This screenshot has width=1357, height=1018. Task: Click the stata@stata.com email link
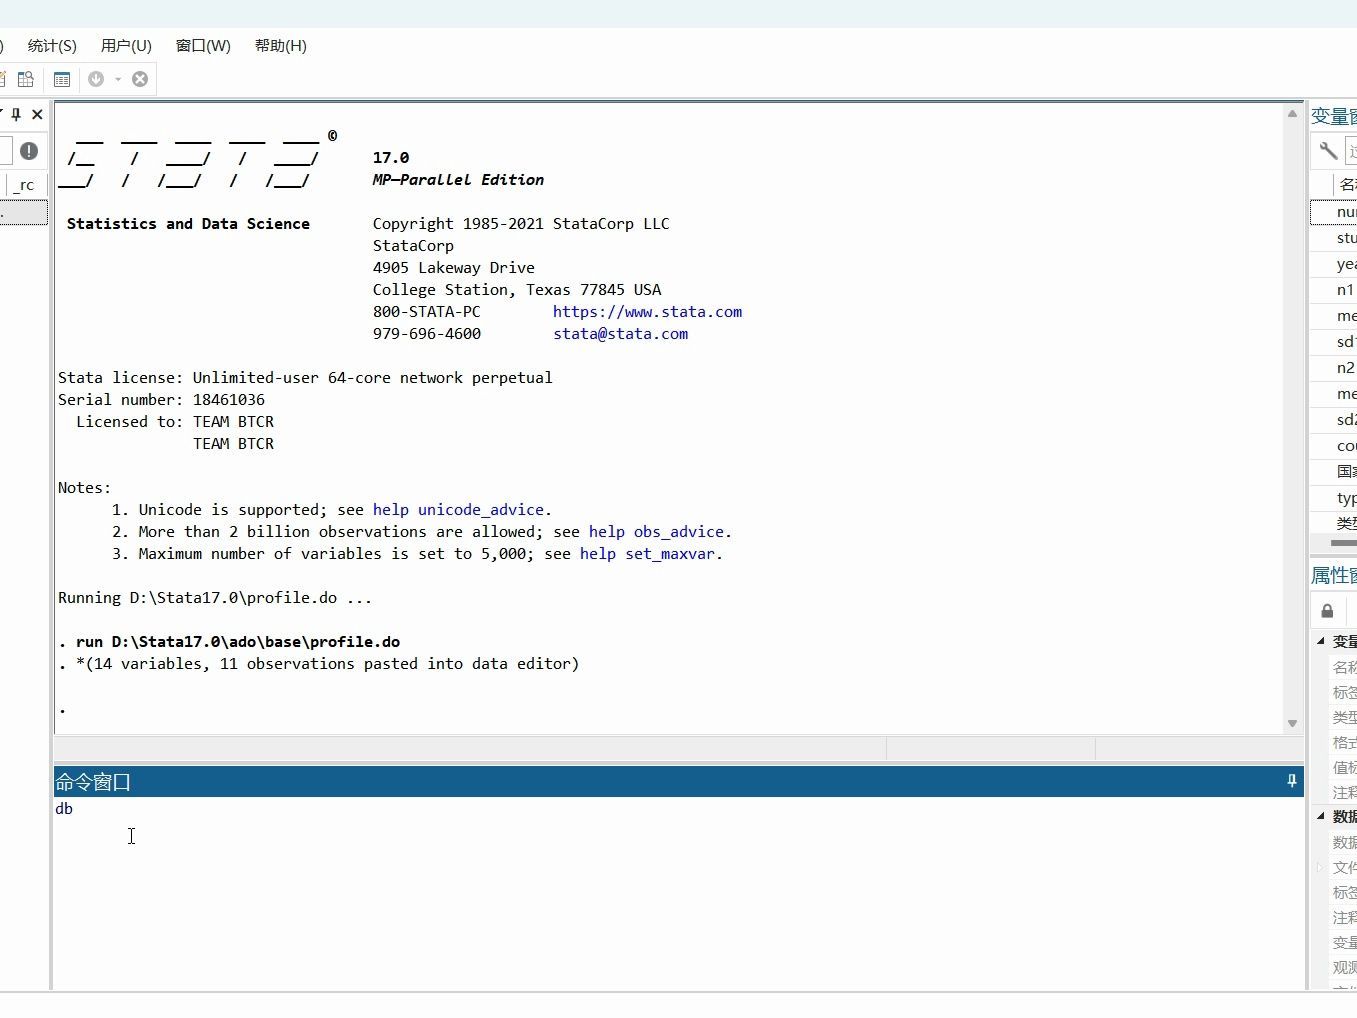620,334
